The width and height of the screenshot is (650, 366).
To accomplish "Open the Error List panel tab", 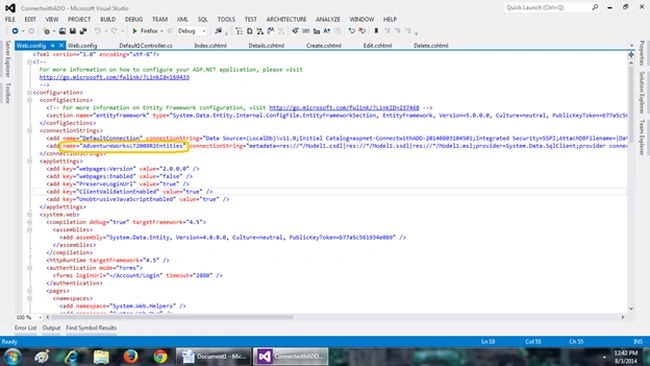I will tap(25, 328).
